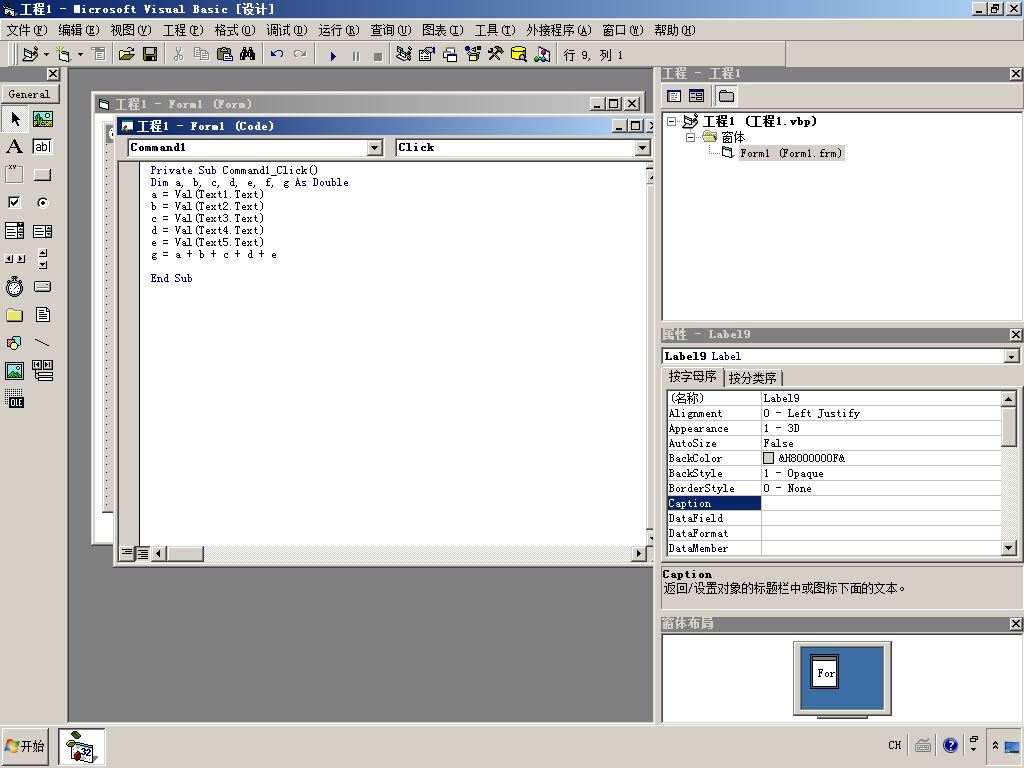Select the Line control tool
1024x768 pixels.
coord(42,342)
